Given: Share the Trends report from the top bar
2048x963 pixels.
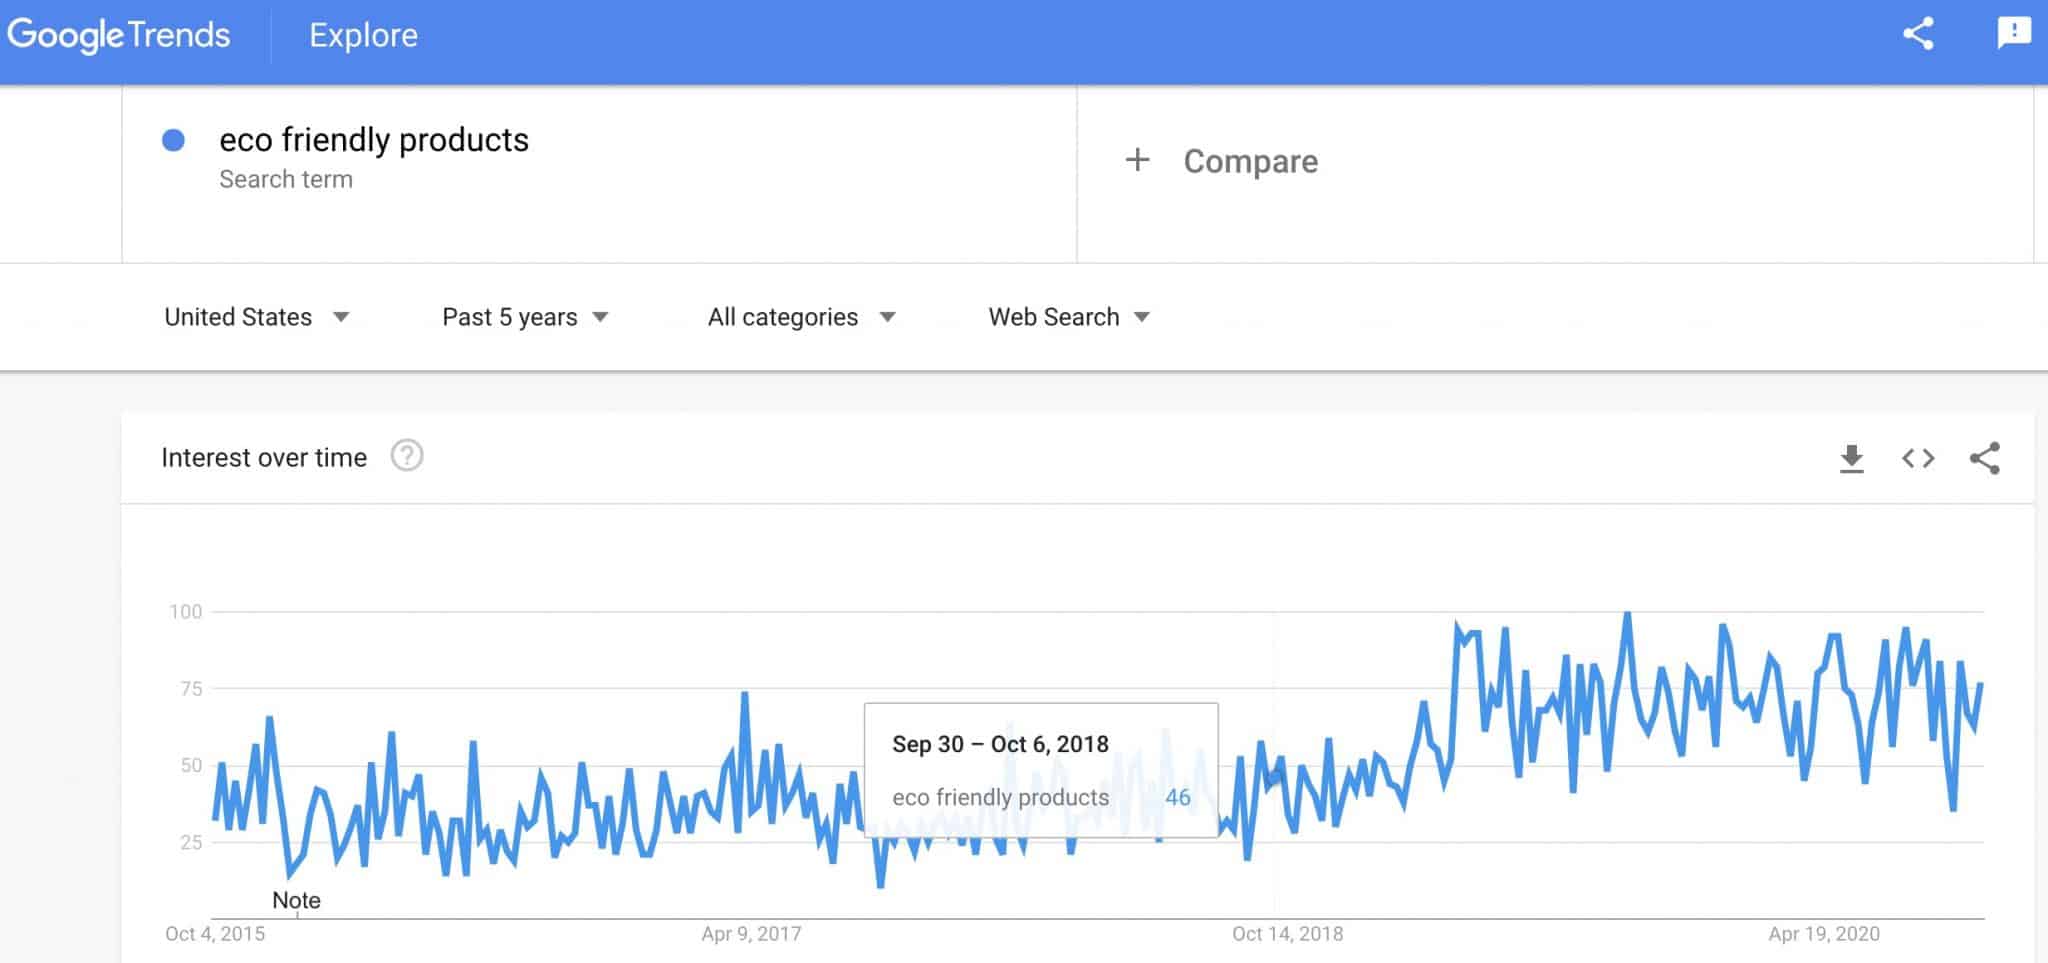Looking at the screenshot, I should 1917,33.
